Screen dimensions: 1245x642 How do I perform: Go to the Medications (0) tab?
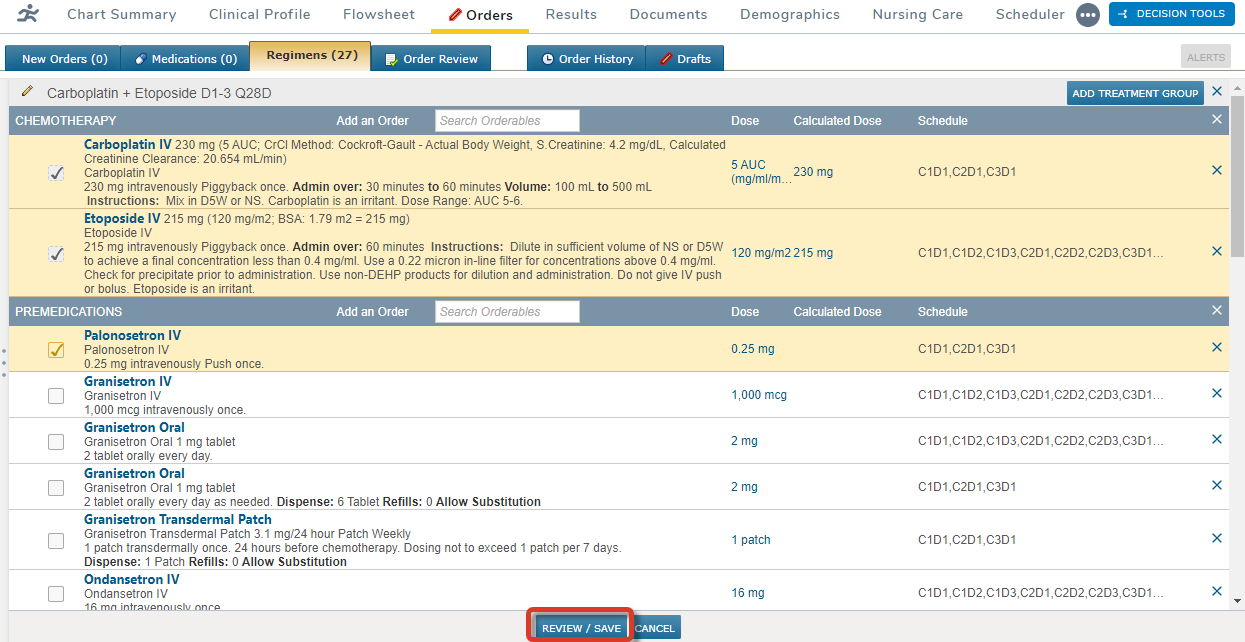click(x=185, y=59)
